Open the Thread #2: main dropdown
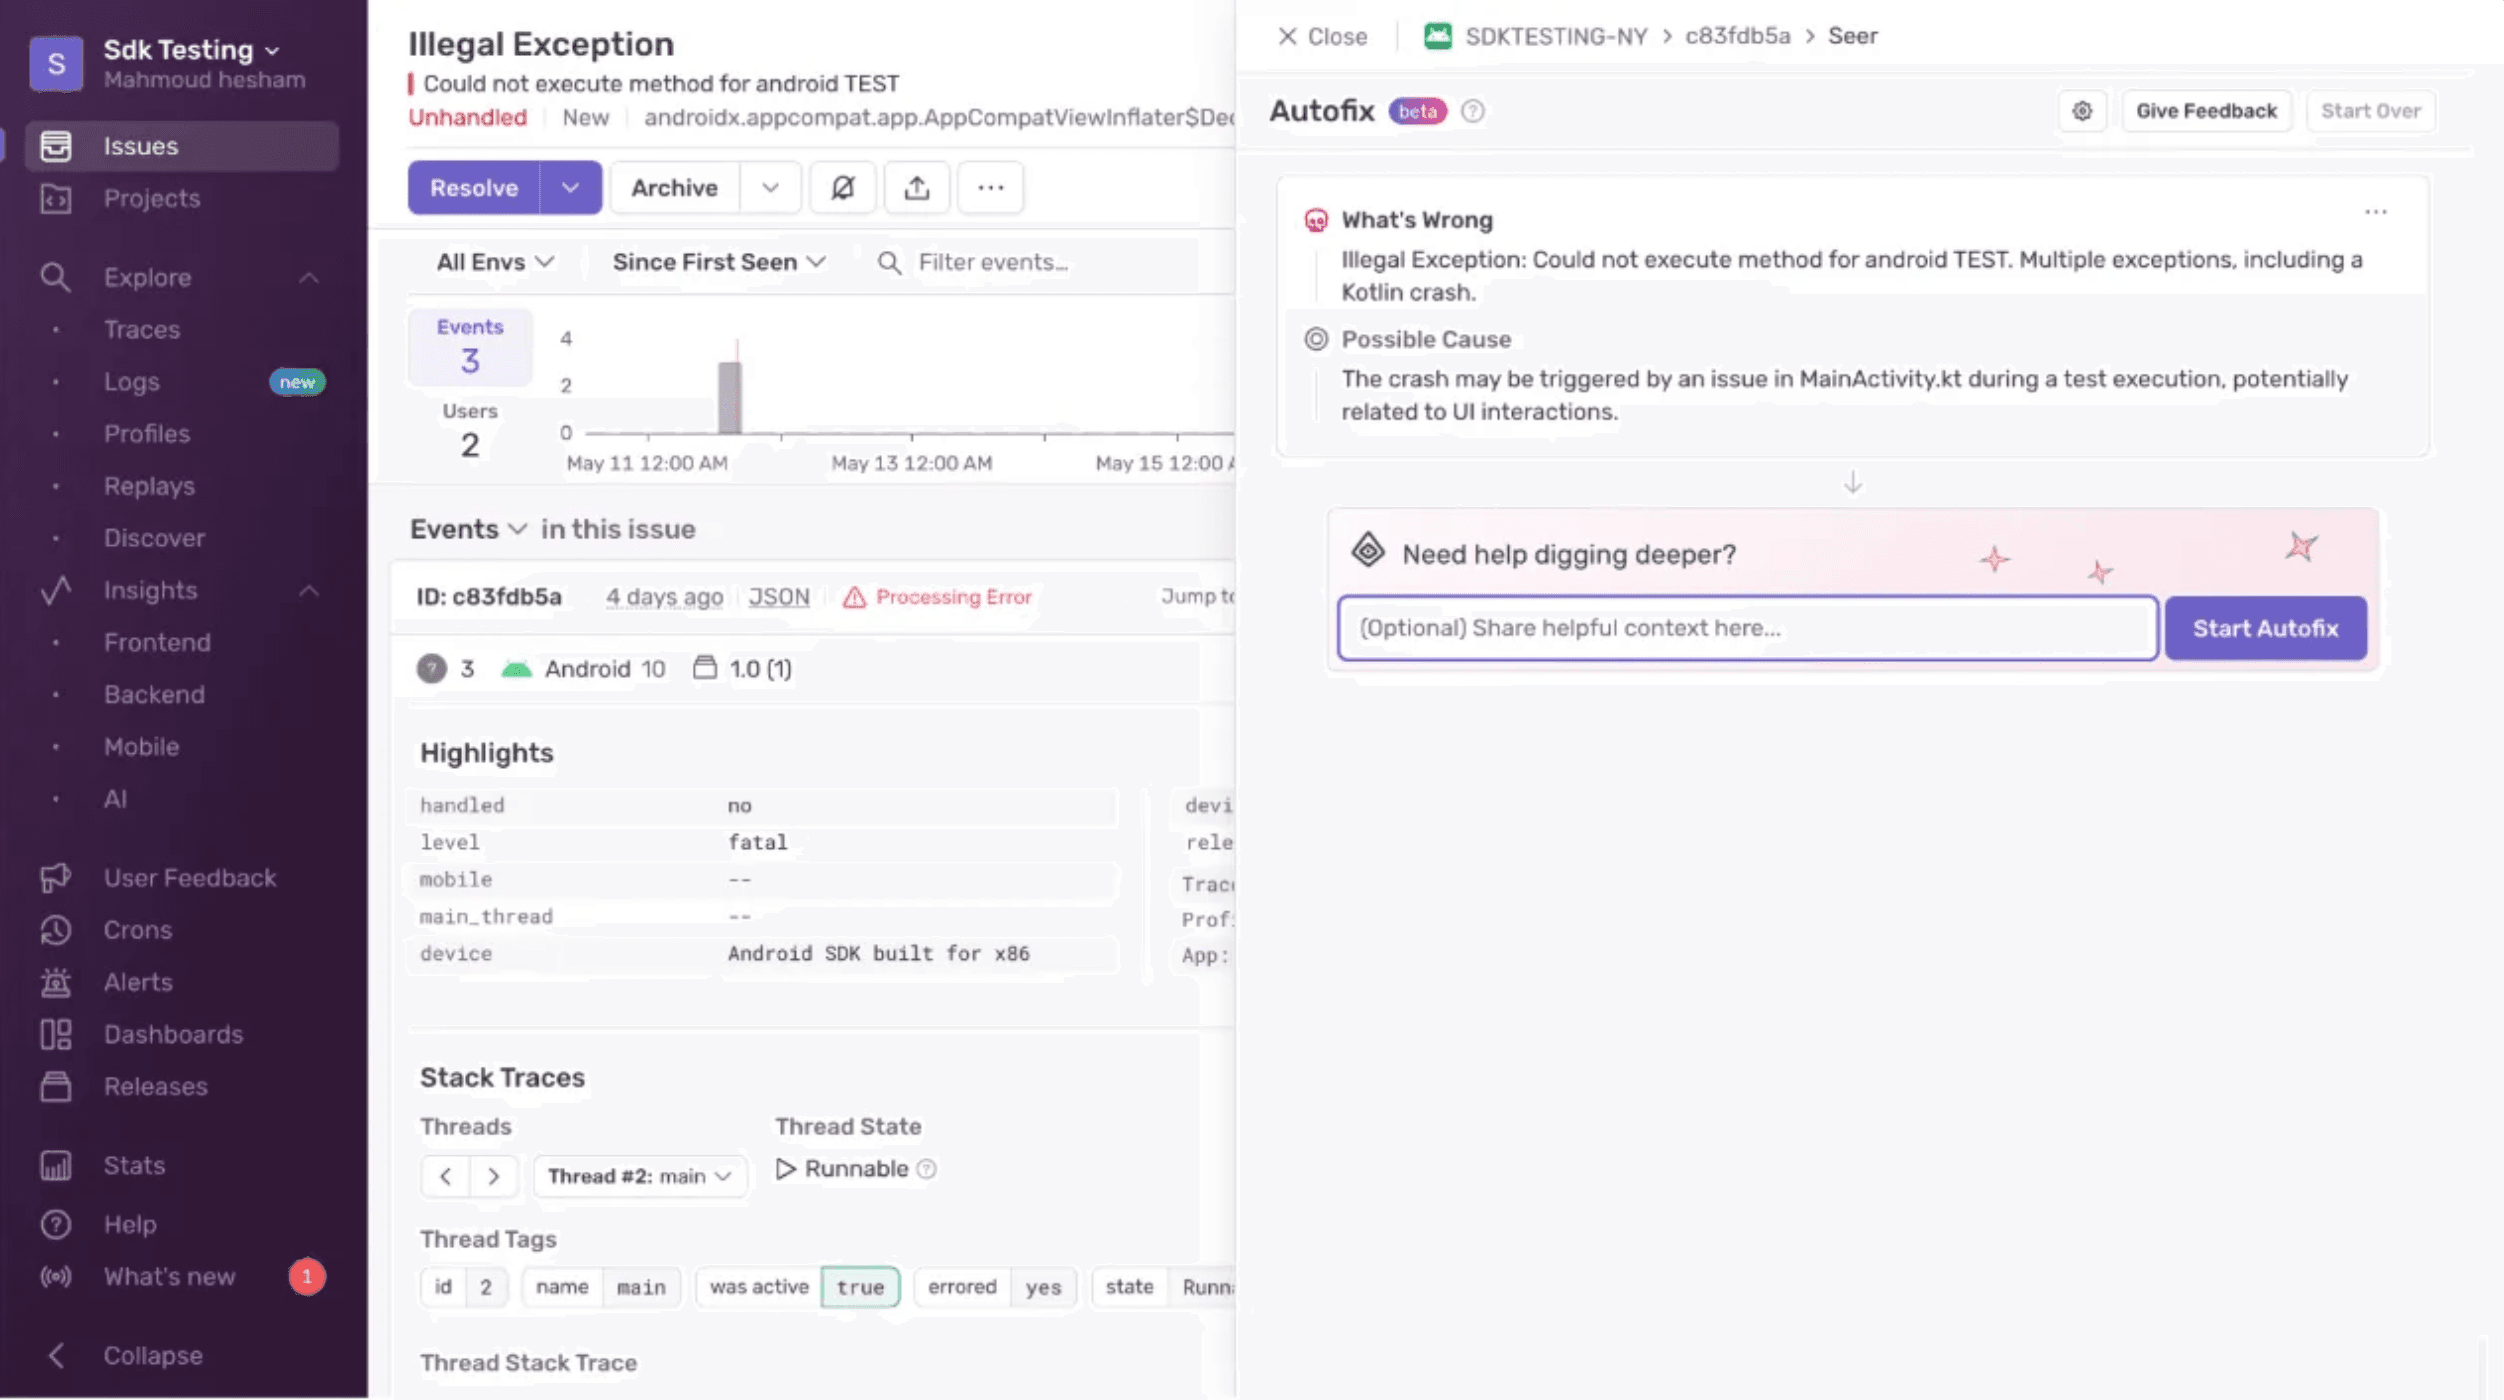This screenshot has width=2504, height=1400. pos(639,1175)
